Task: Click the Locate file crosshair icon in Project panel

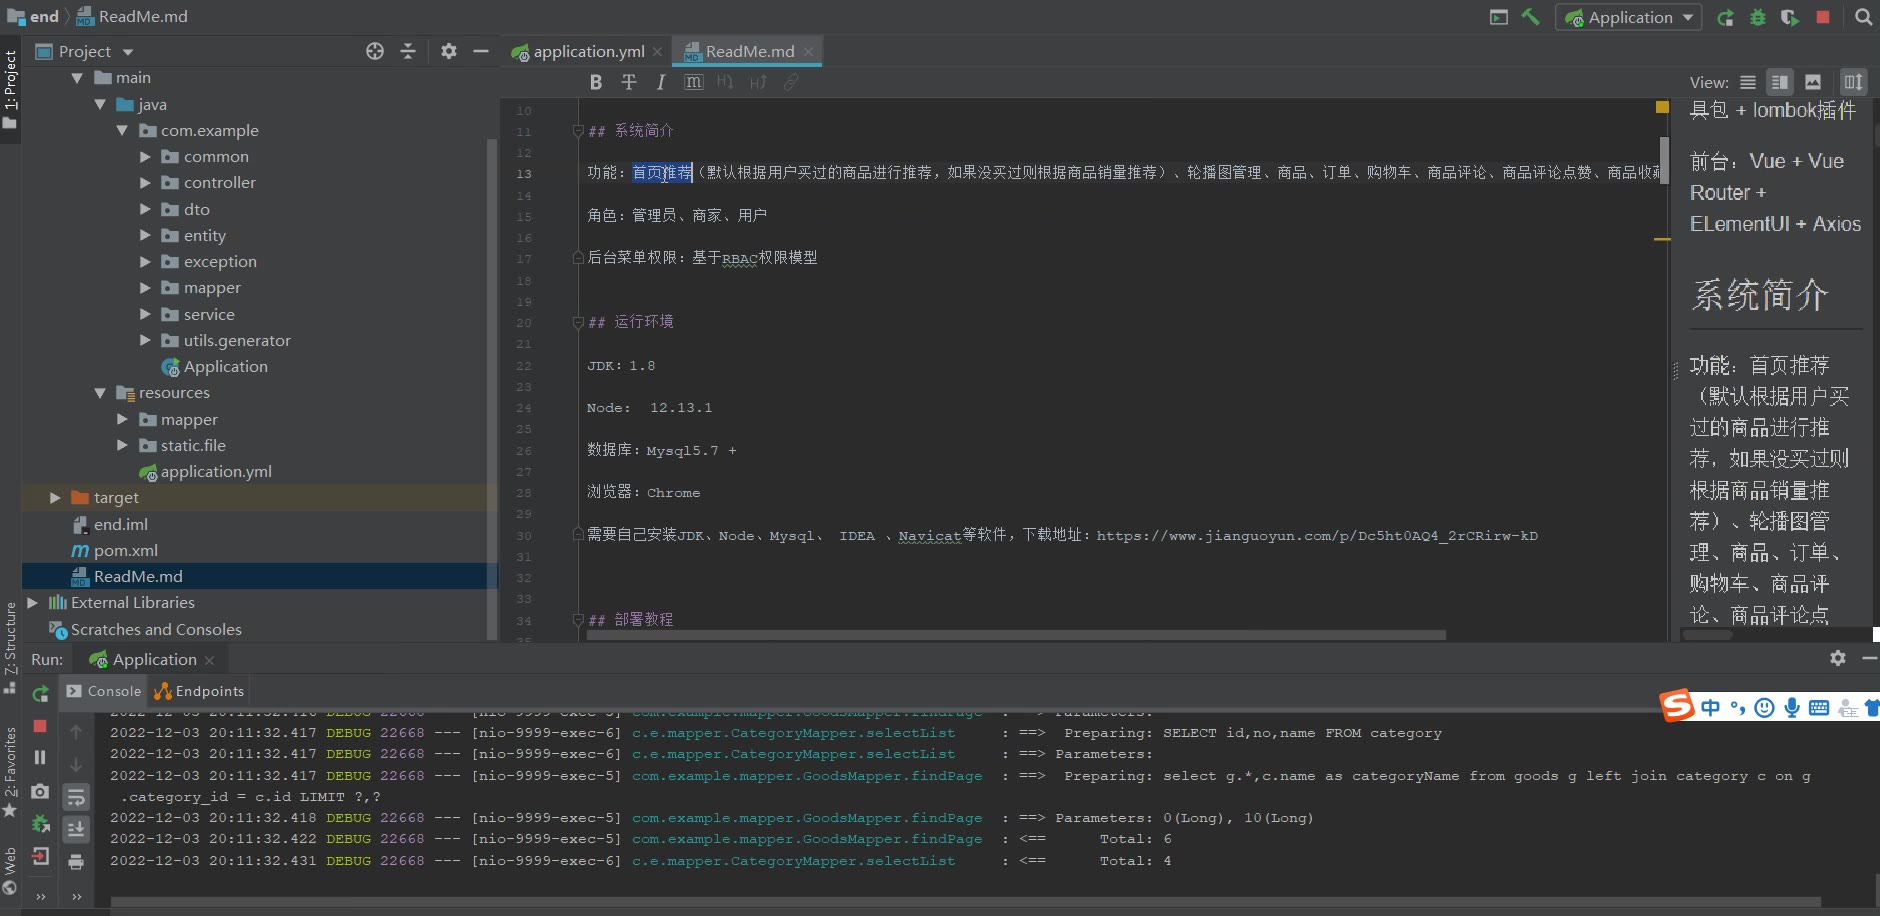Action: [375, 51]
